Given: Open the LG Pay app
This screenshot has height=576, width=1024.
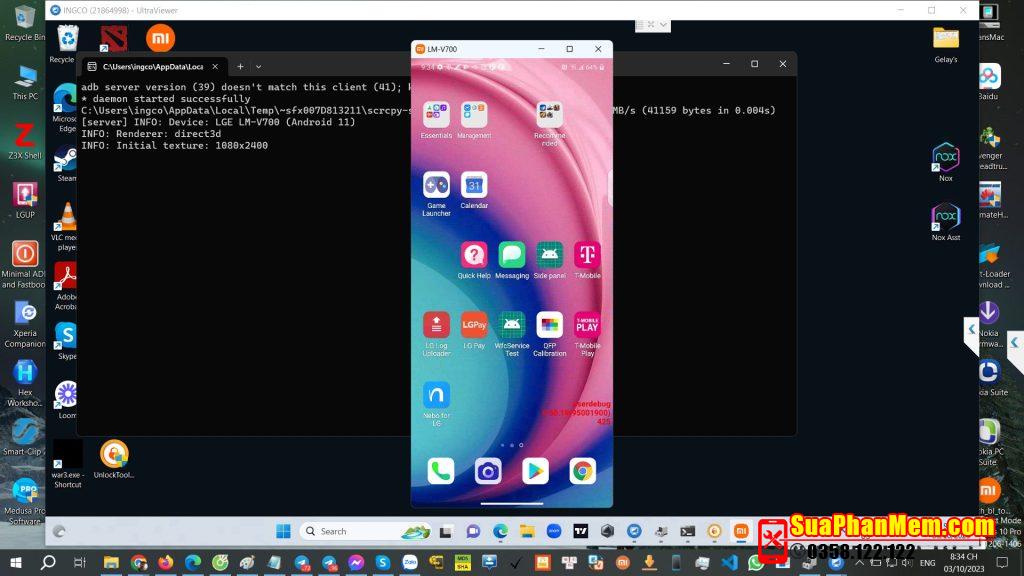Looking at the screenshot, I should (474, 325).
